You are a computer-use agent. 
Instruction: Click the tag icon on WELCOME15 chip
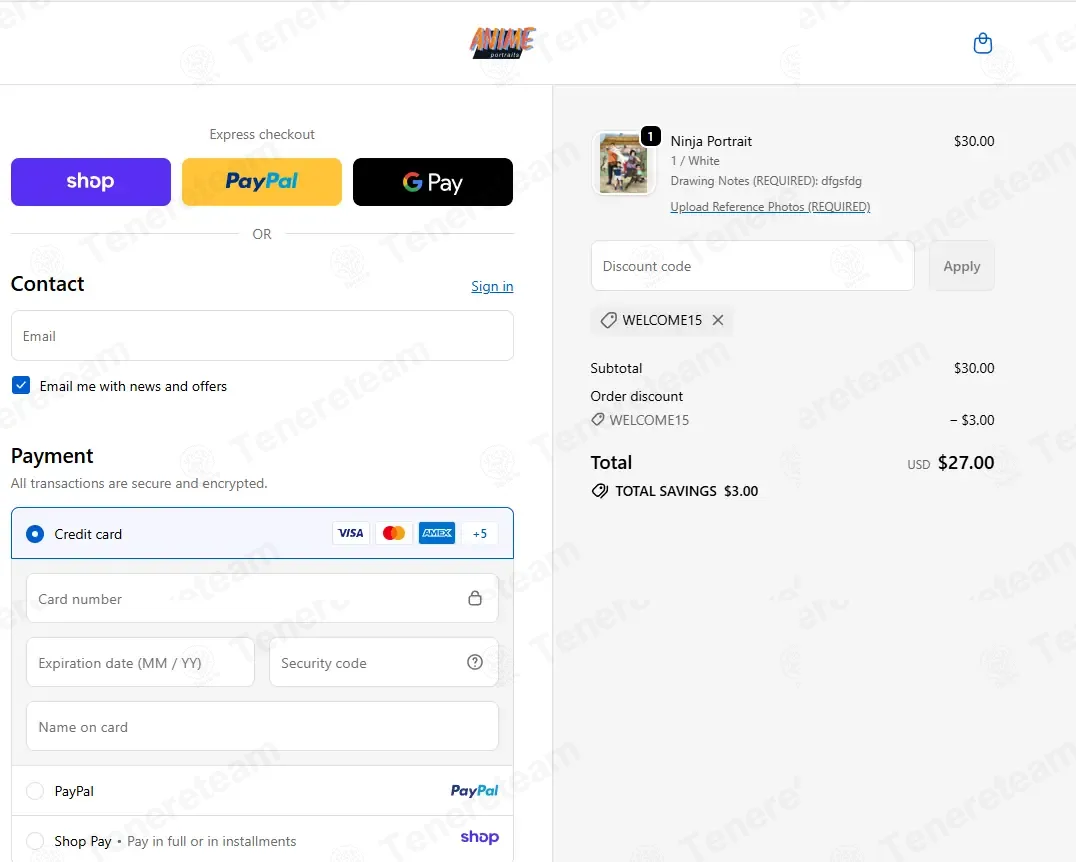pyautogui.click(x=608, y=320)
